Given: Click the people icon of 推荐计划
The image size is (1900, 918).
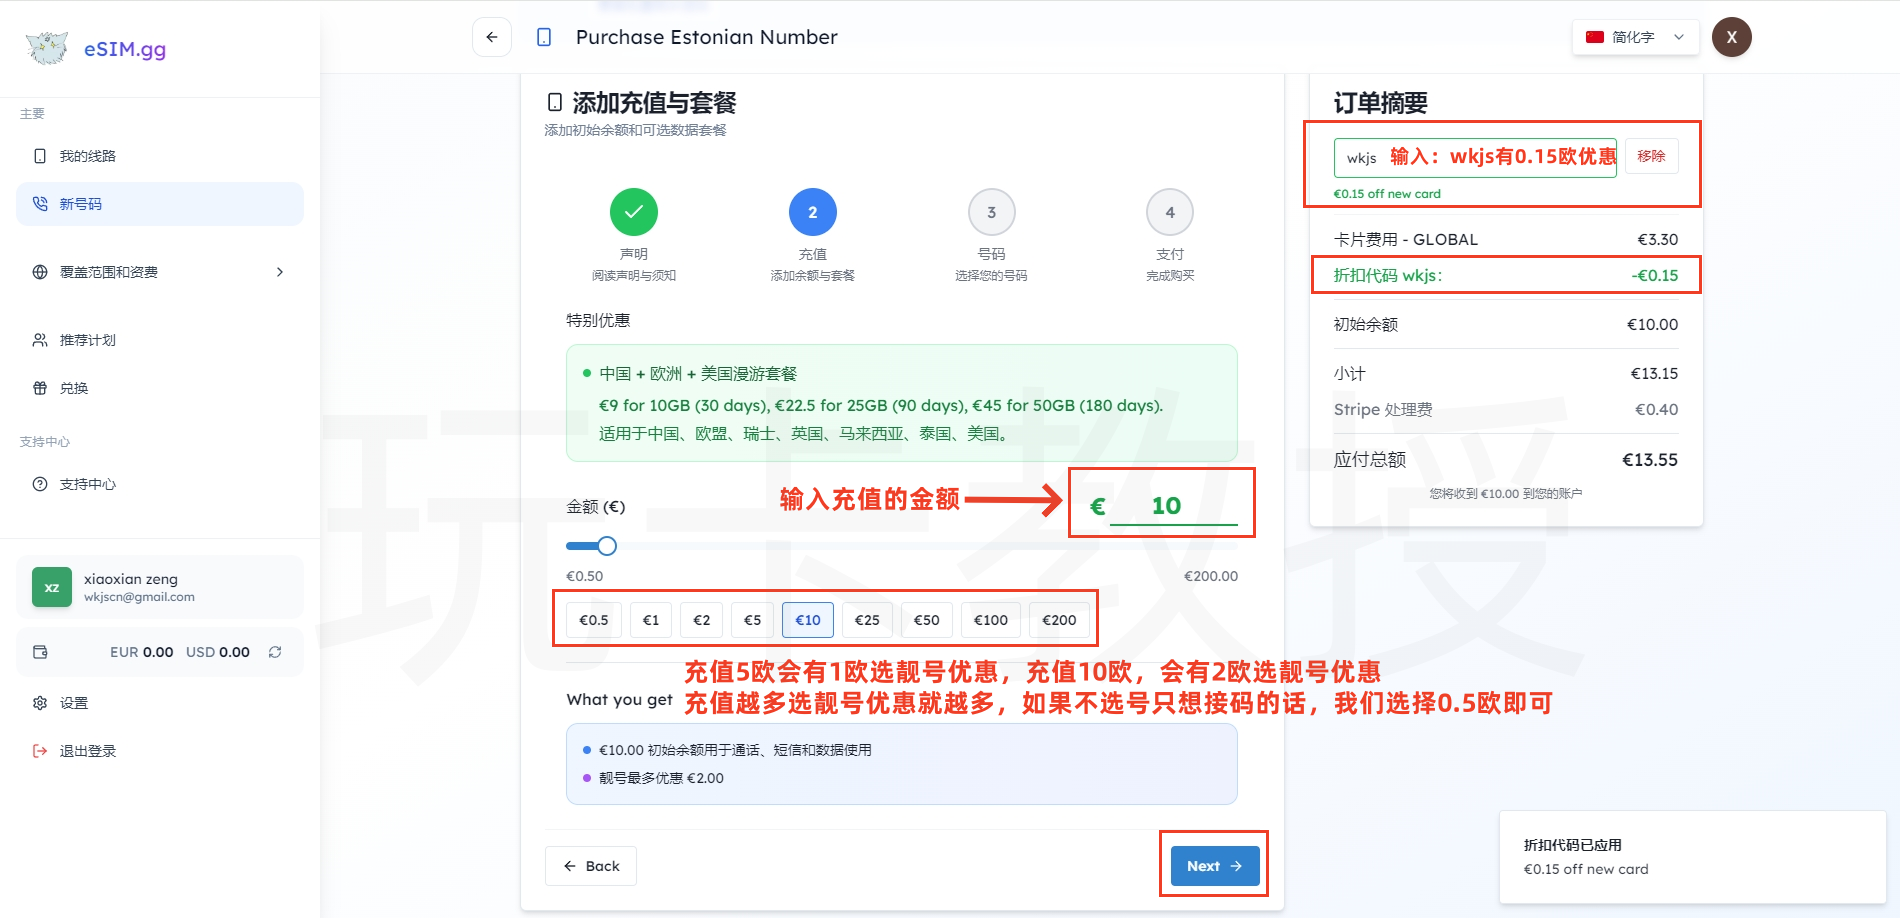Looking at the screenshot, I should [40, 340].
